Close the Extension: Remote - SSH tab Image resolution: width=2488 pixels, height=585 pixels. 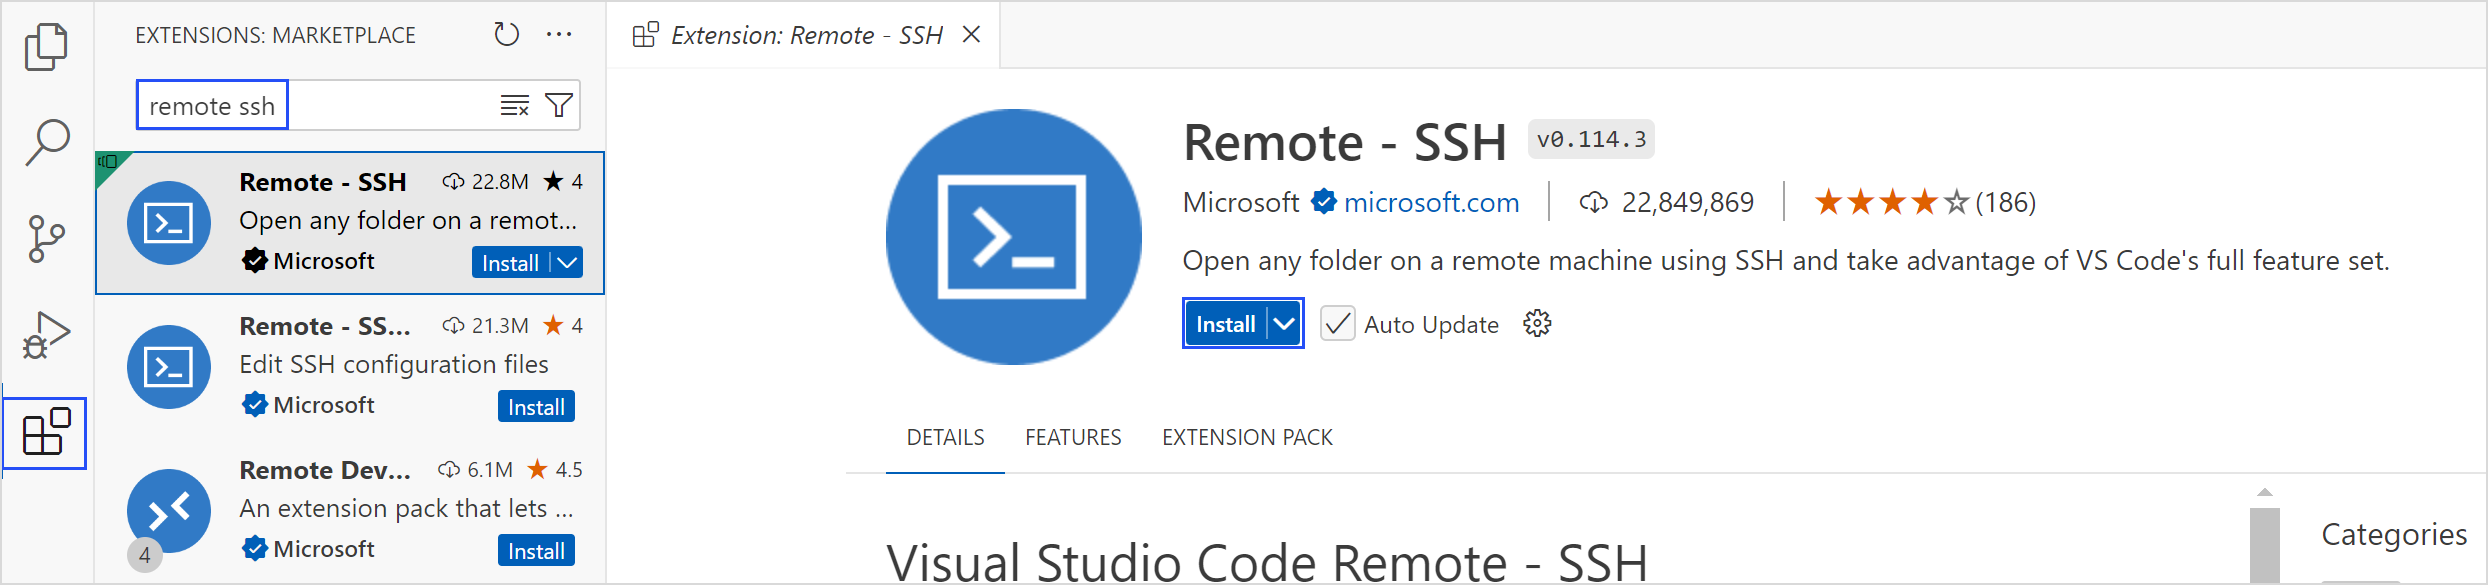tap(970, 35)
